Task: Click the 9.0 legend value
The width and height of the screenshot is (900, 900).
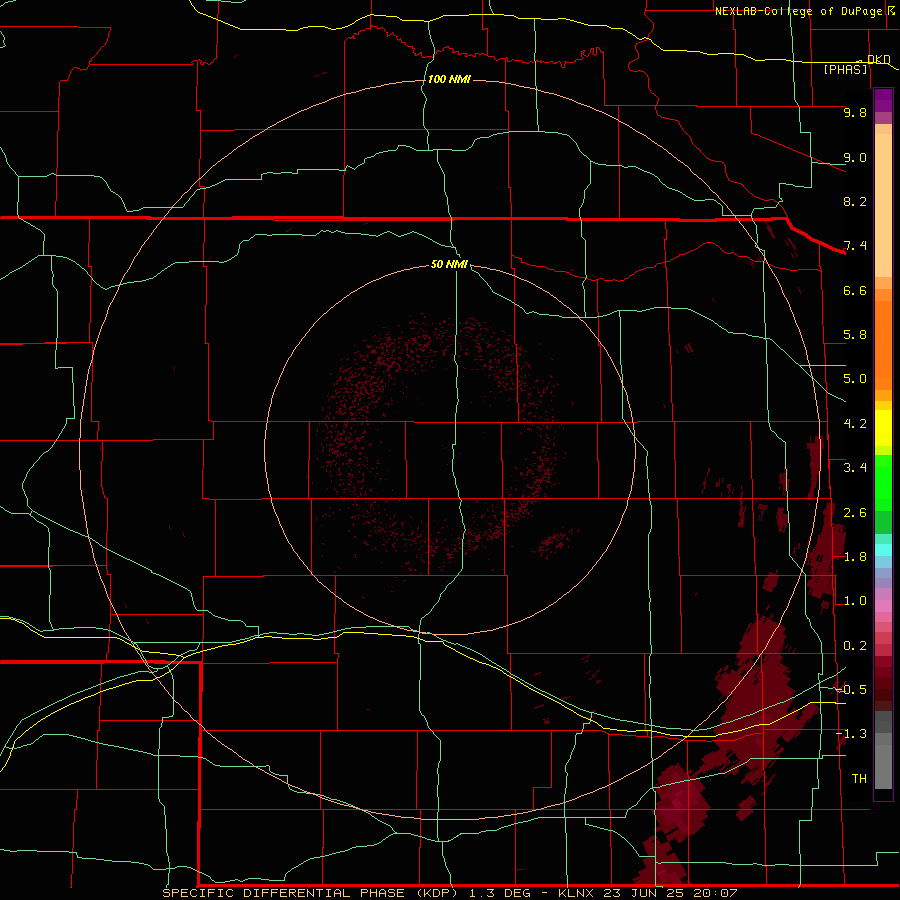Action: pyautogui.click(x=855, y=157)
